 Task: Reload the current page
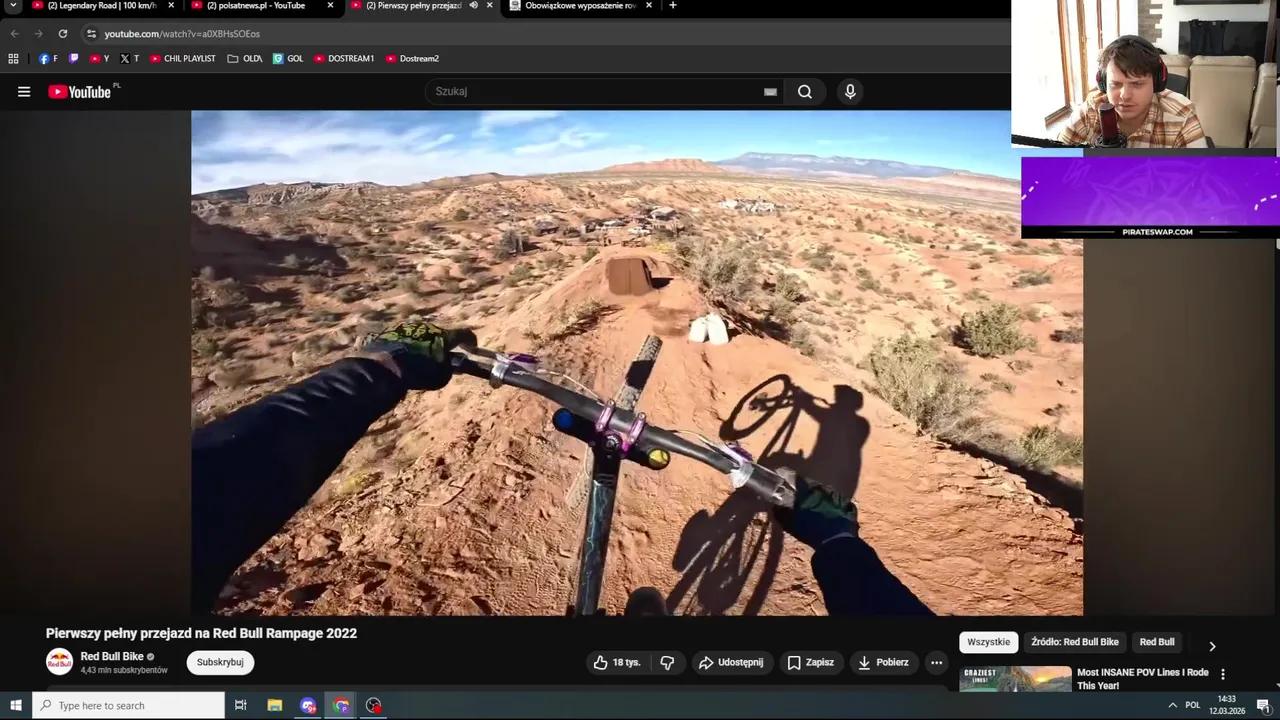coord(62,34)
